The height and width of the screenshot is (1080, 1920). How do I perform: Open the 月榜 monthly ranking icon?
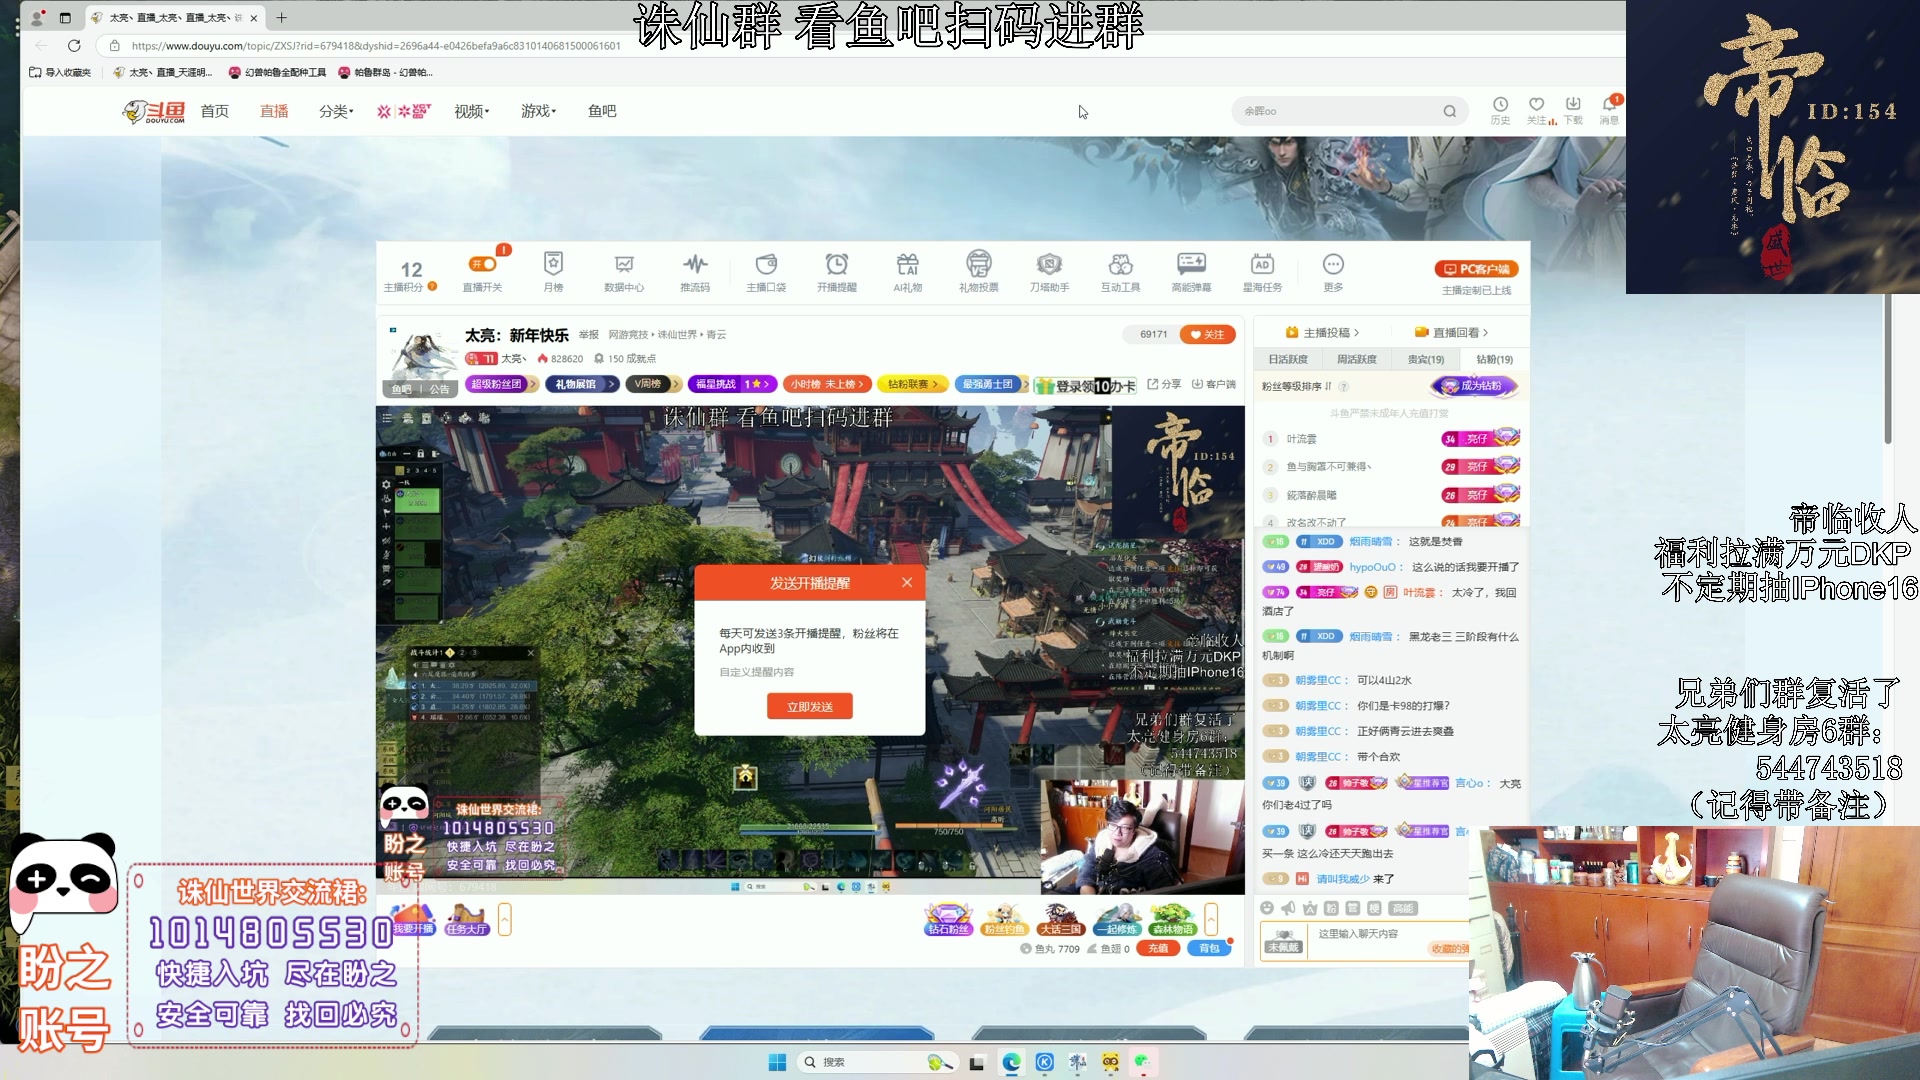(553, 271)
